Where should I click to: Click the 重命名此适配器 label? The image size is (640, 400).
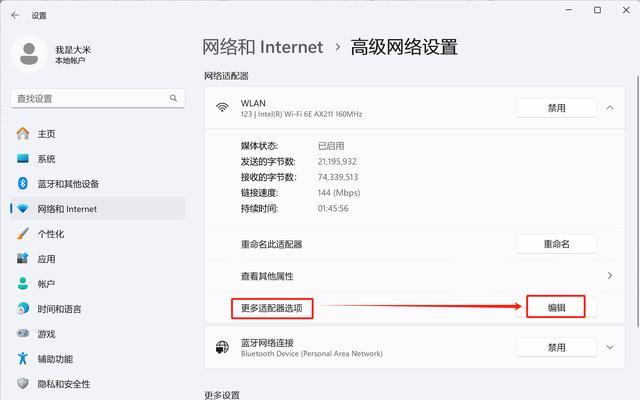pyautogui.click(x=271, y=244)
